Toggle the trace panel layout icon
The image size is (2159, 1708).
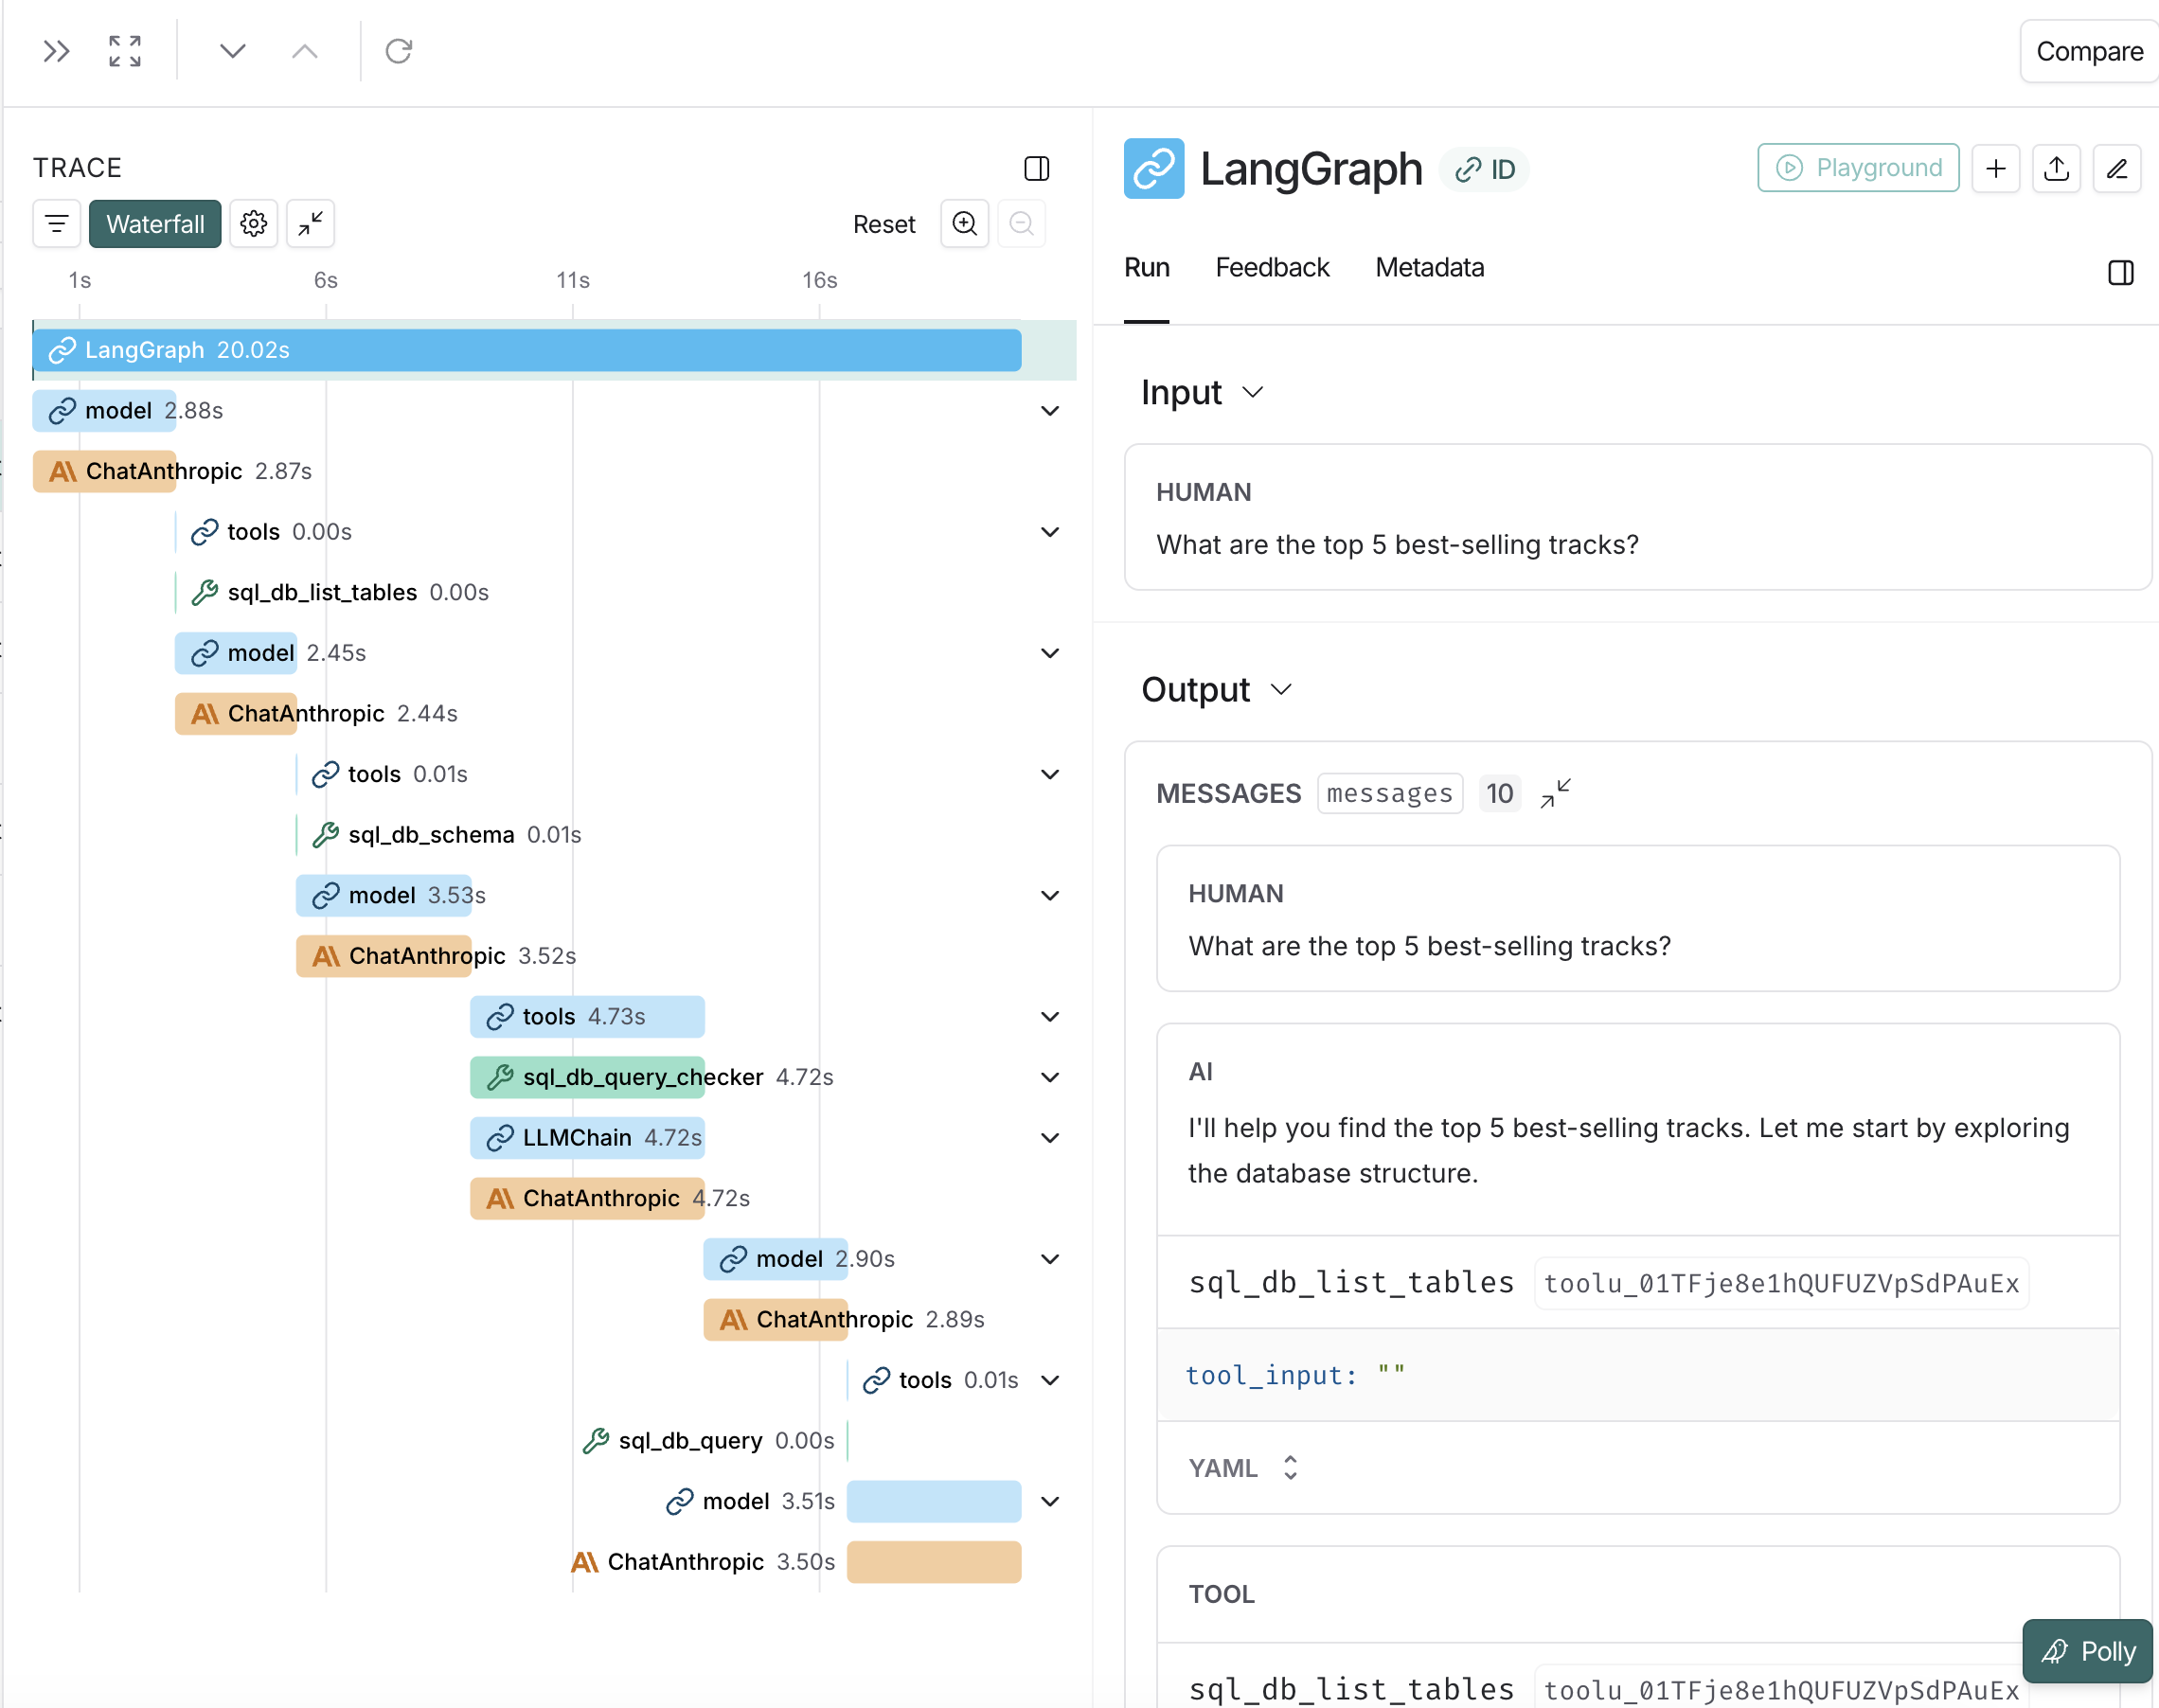click(x=1037, y=168)
